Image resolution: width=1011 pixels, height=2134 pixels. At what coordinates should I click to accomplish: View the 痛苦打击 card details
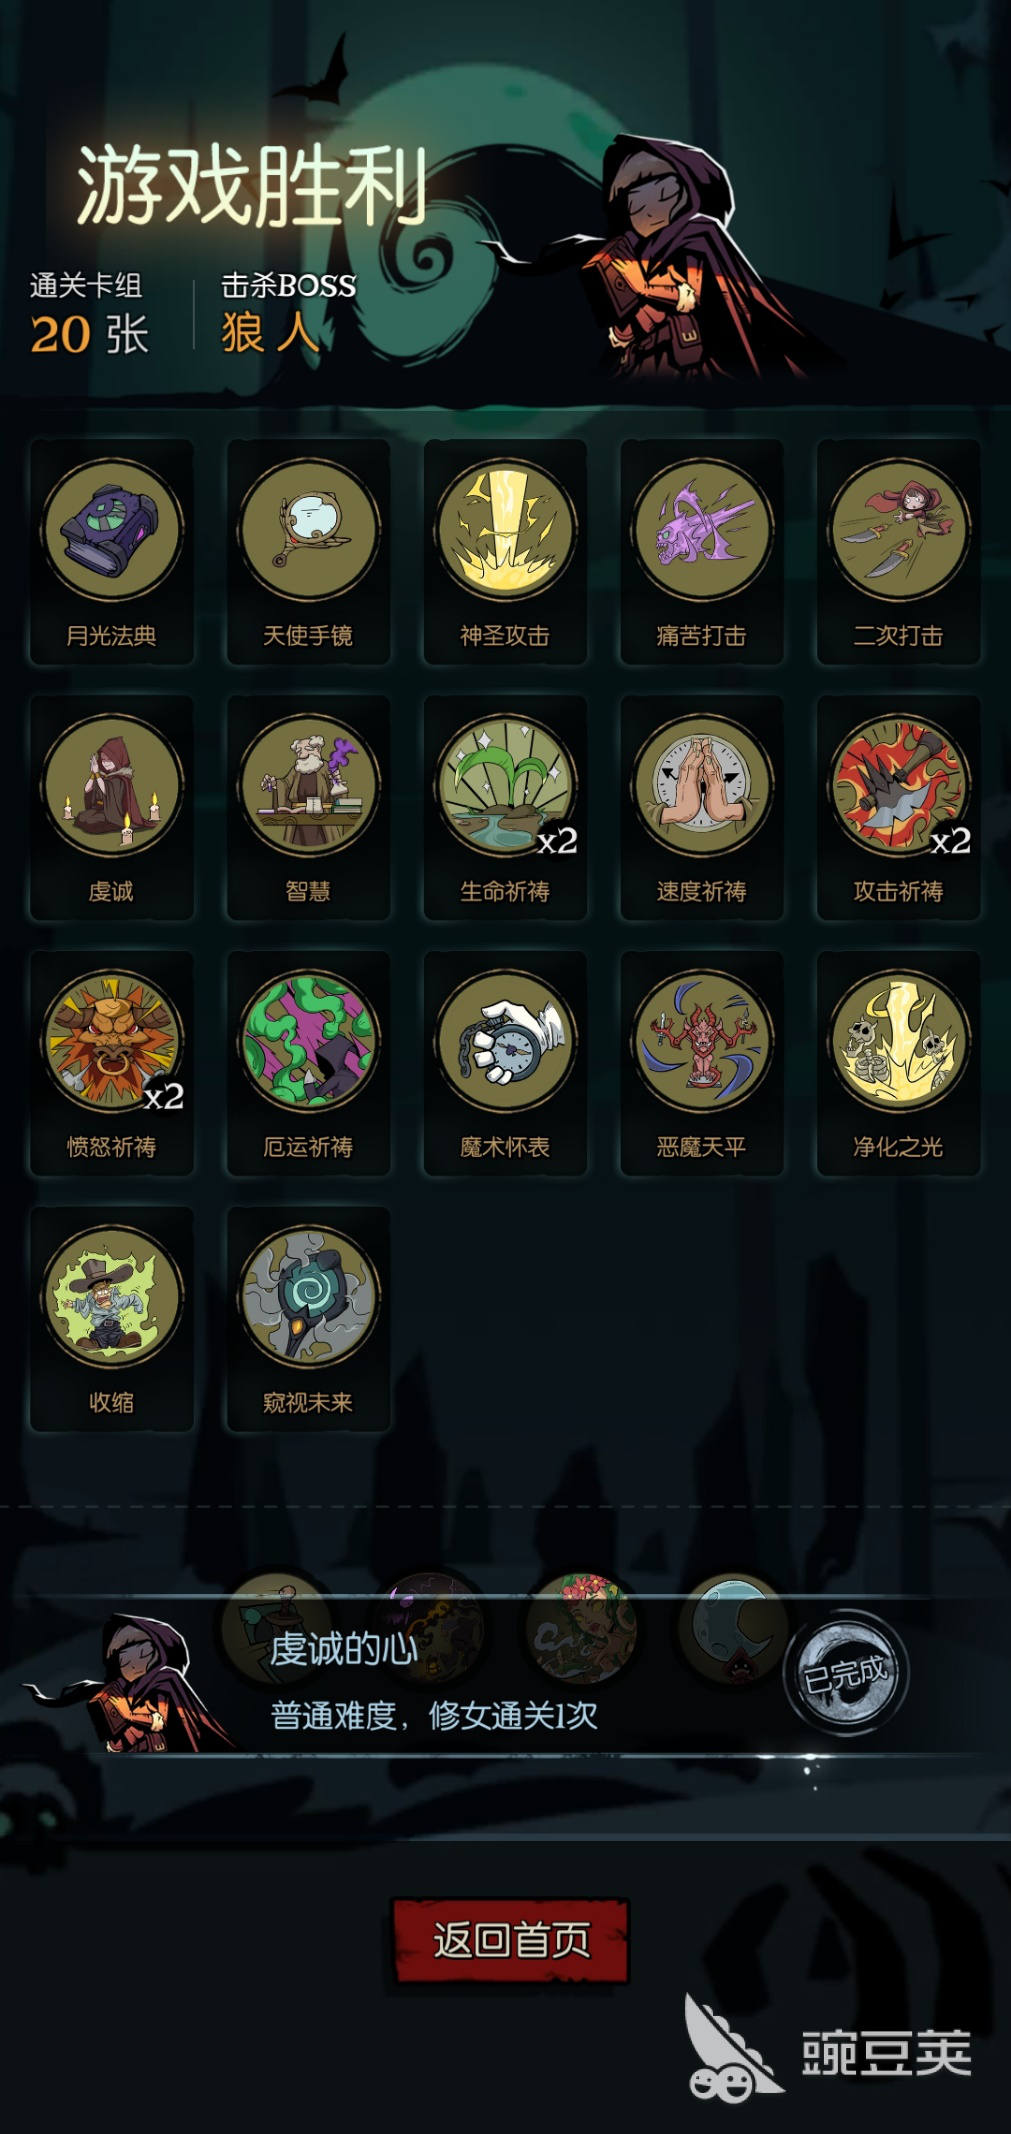pos(702,551)
